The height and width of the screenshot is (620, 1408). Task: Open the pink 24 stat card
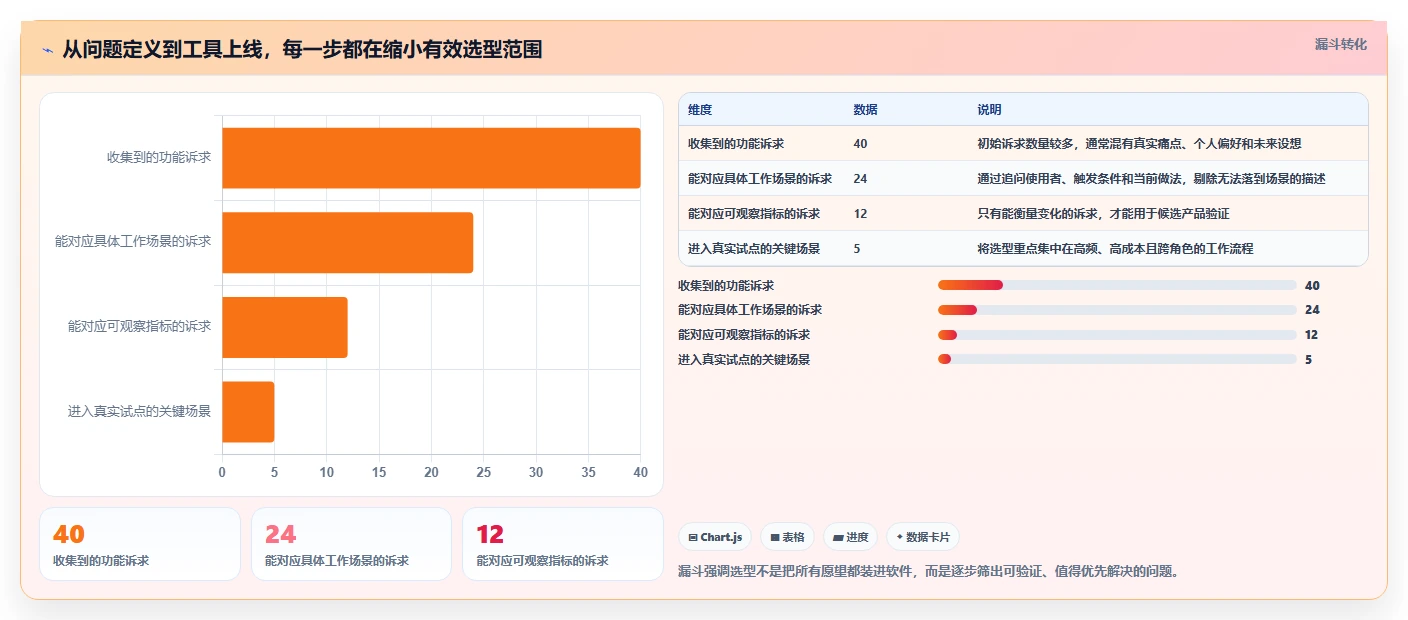(352, 544)
